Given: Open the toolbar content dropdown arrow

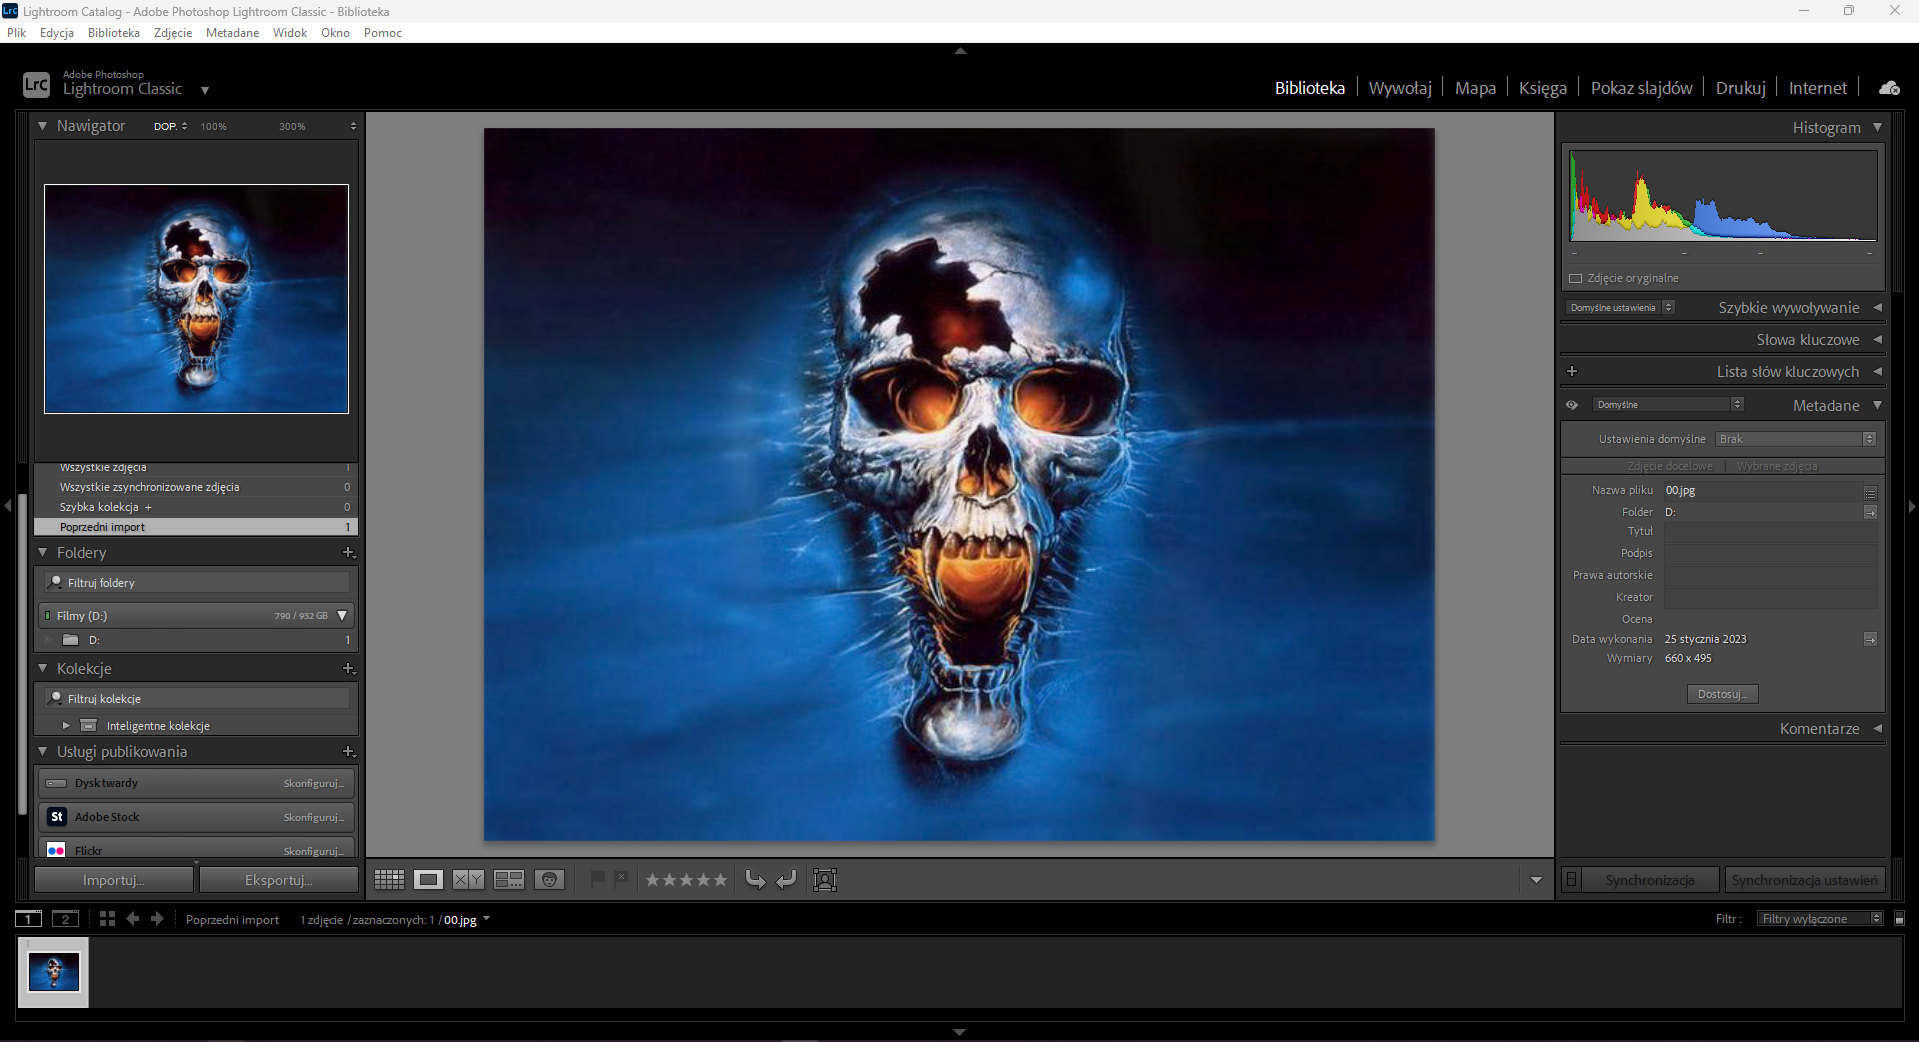Looking at the screenshot, I should pyautogui.click(x=1536, y=880).
